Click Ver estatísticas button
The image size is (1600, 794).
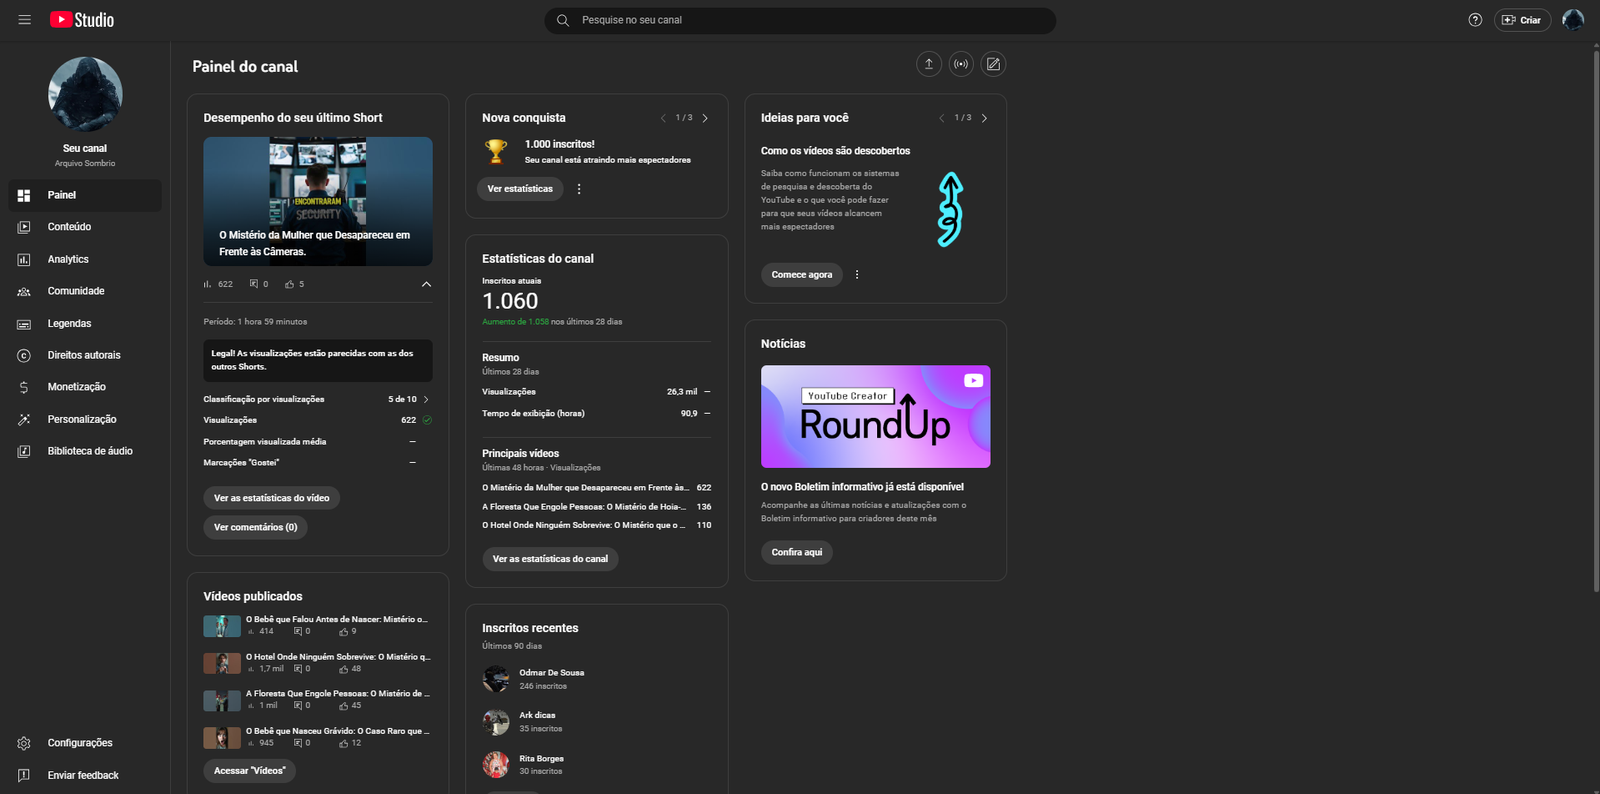pos(520,189)
